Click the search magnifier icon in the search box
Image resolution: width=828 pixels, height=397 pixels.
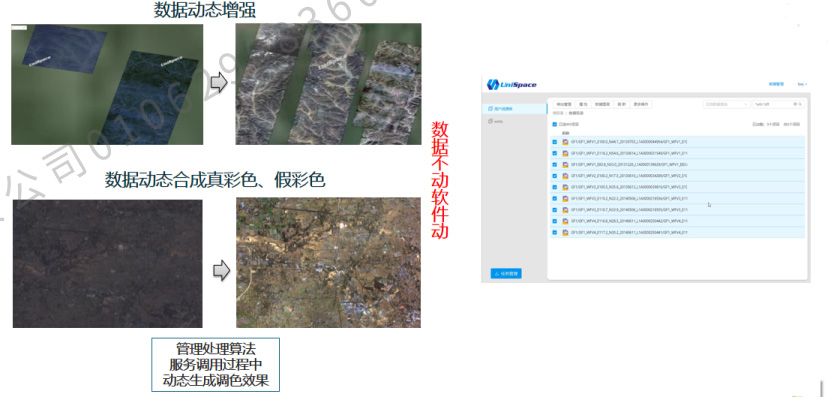point(800,105)
